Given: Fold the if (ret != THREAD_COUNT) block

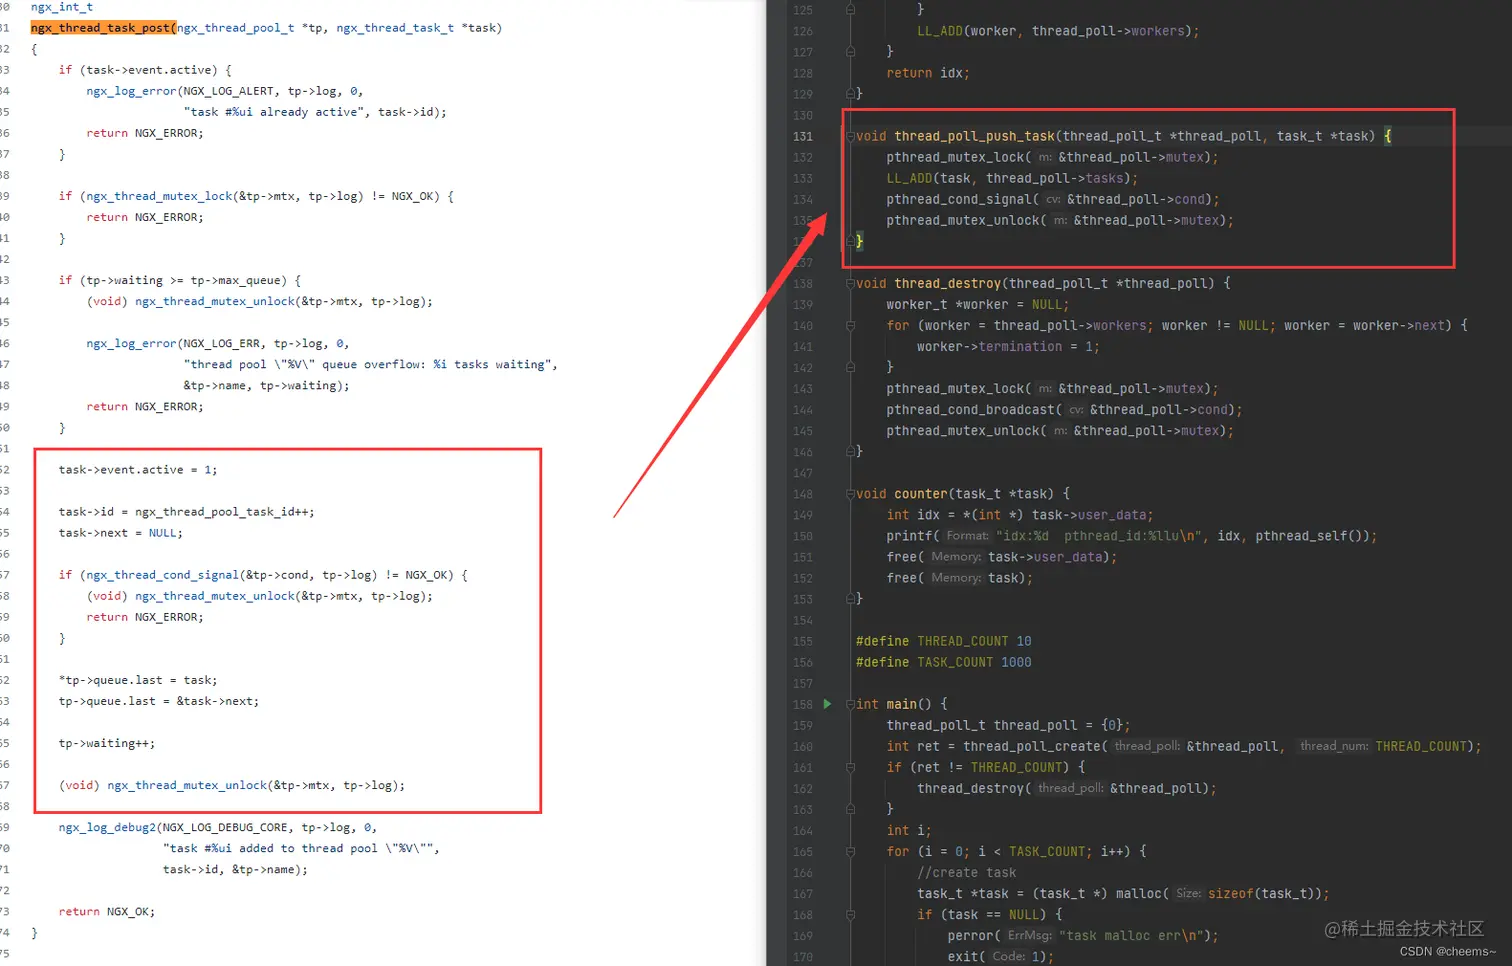Looking at the screenshot, I should (850, 767).
